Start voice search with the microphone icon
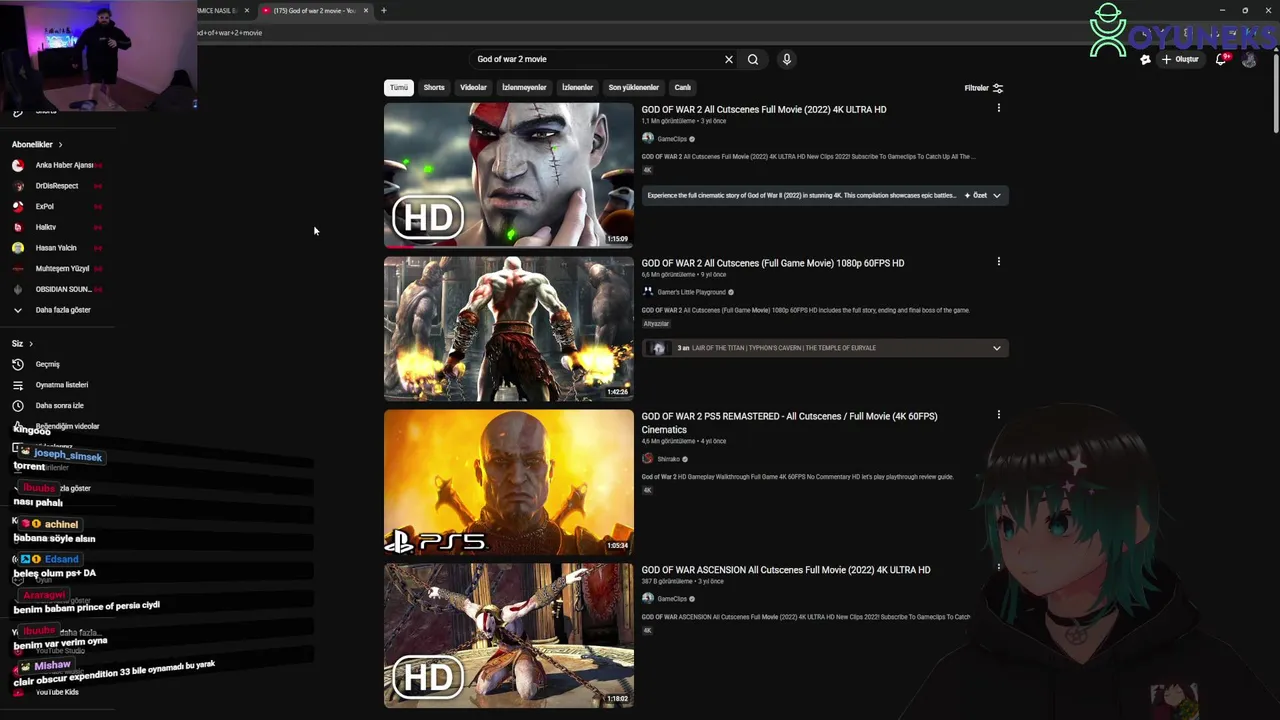Image resolution: width=1280 pixels, height=720 pixels. (787, 59)
